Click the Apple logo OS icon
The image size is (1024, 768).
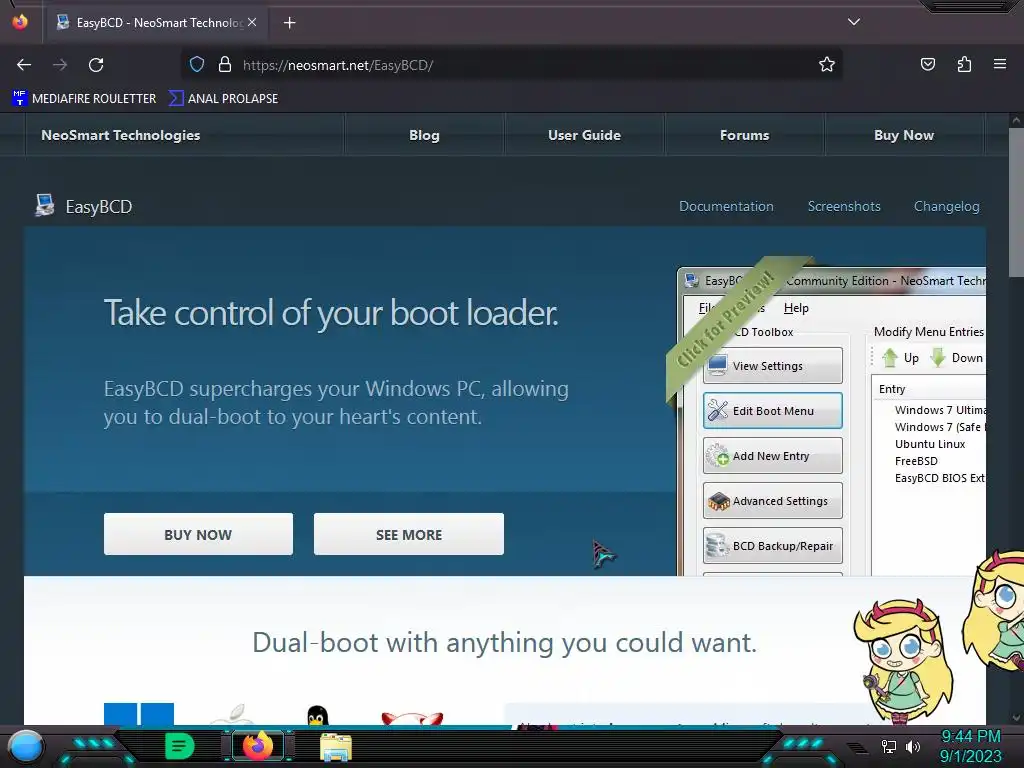point(232,714)
